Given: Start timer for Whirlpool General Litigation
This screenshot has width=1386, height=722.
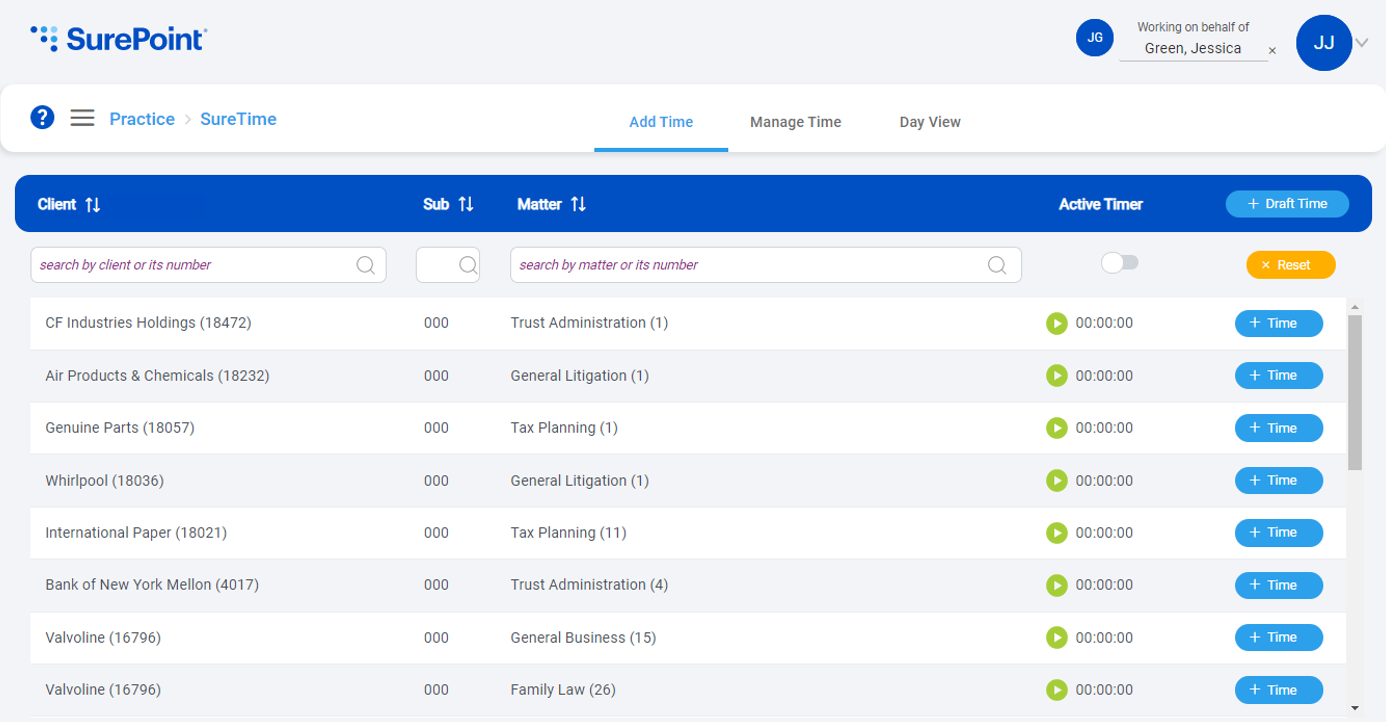Looking at the screenshot, I should point(1056,481).
